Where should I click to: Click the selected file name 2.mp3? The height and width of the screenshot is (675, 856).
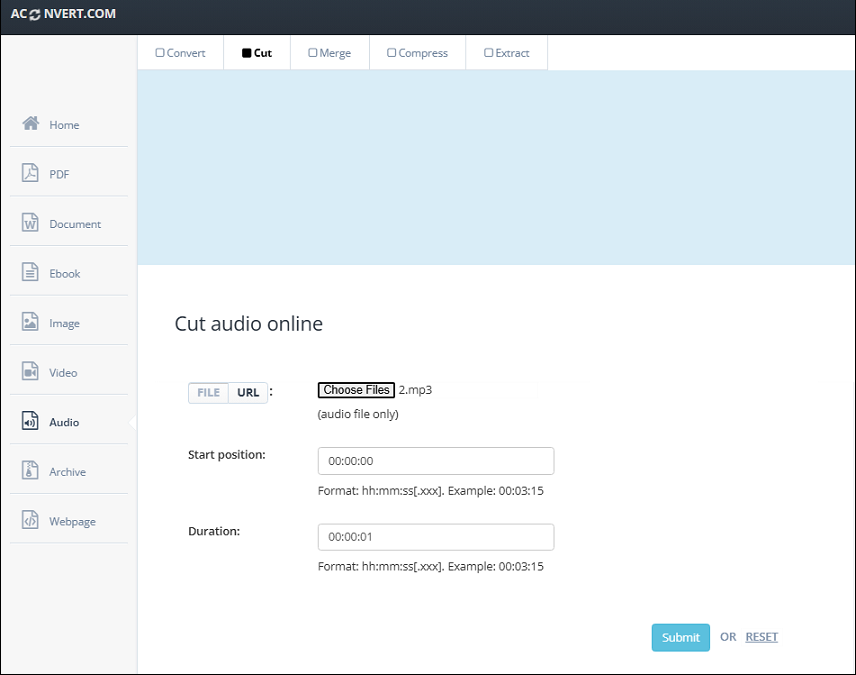[415, 390]
